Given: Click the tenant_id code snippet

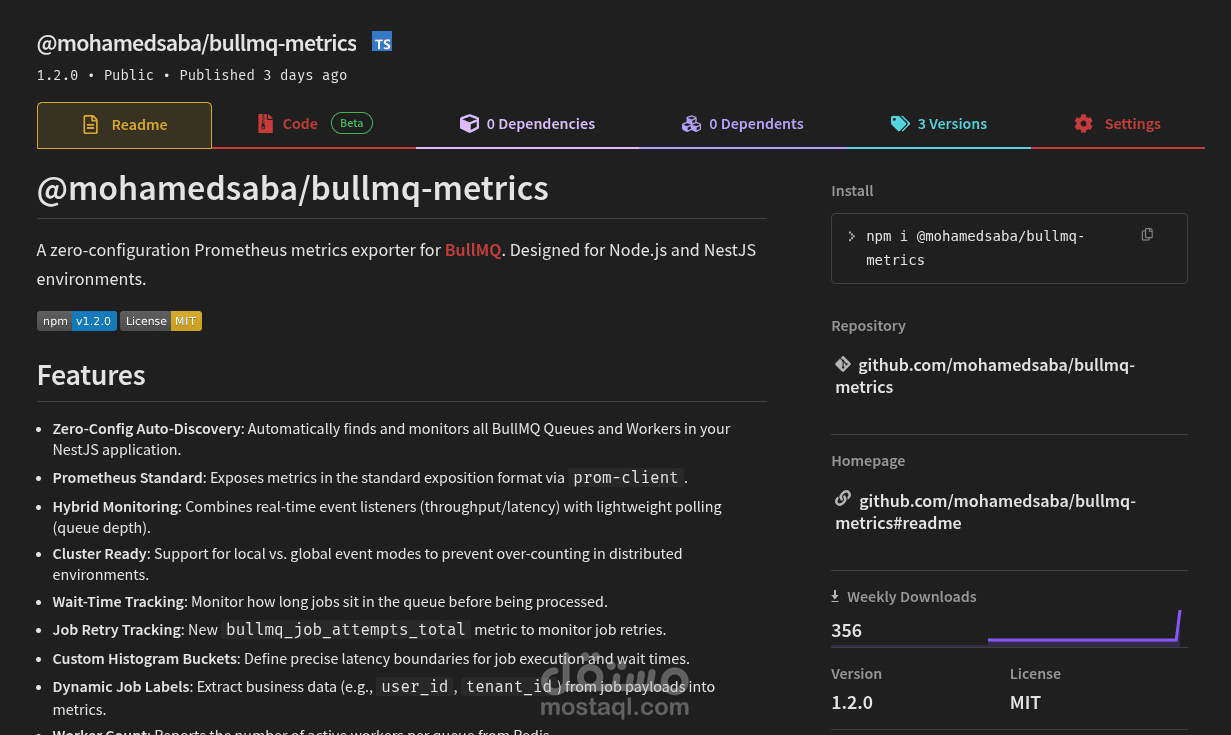Looking at the screenshot, I should pos(509,687).
